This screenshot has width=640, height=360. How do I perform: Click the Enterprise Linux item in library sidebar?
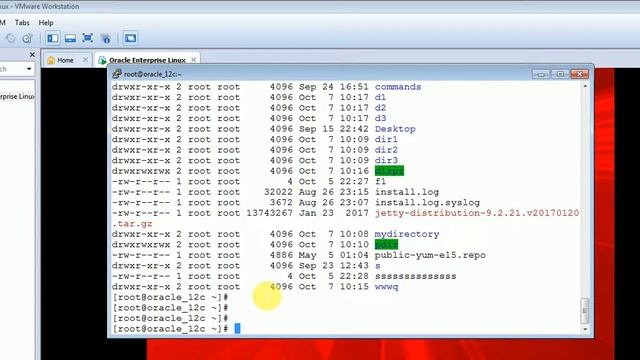17,97
